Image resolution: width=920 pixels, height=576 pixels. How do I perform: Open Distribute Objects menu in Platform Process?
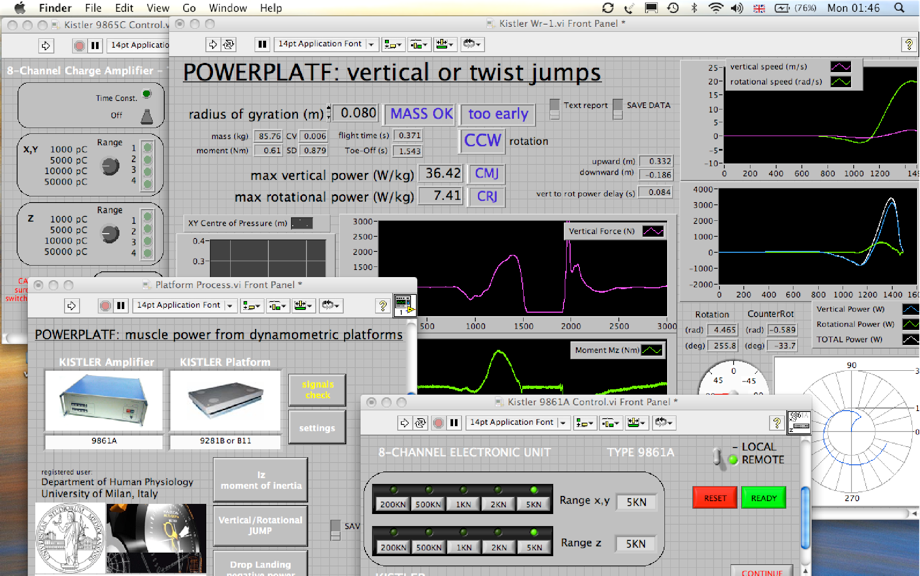(277, 306)
